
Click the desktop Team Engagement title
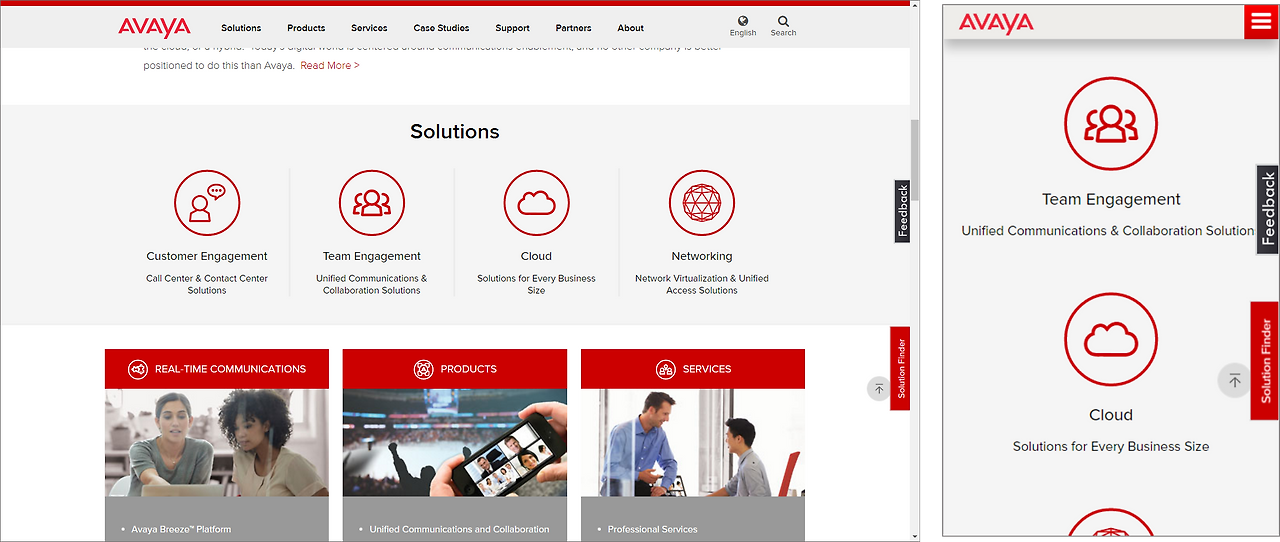click(x=372, y=256)
